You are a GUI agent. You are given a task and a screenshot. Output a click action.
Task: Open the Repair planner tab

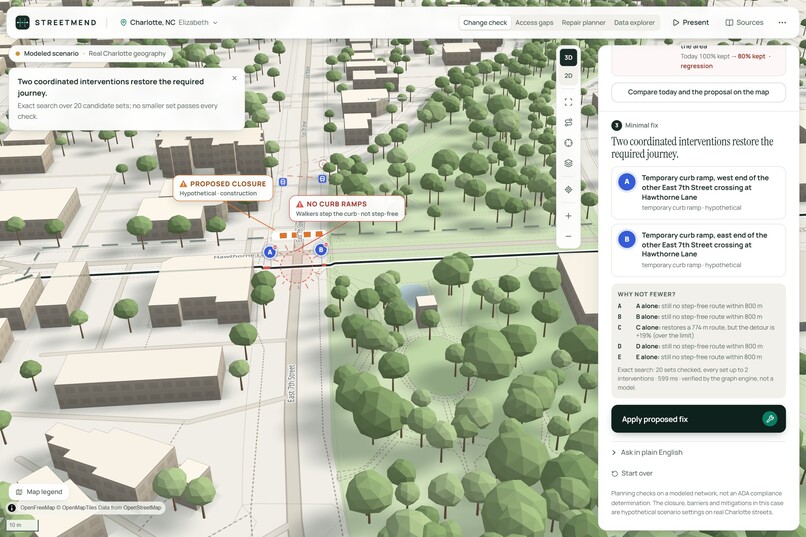(x=583, y=23)
